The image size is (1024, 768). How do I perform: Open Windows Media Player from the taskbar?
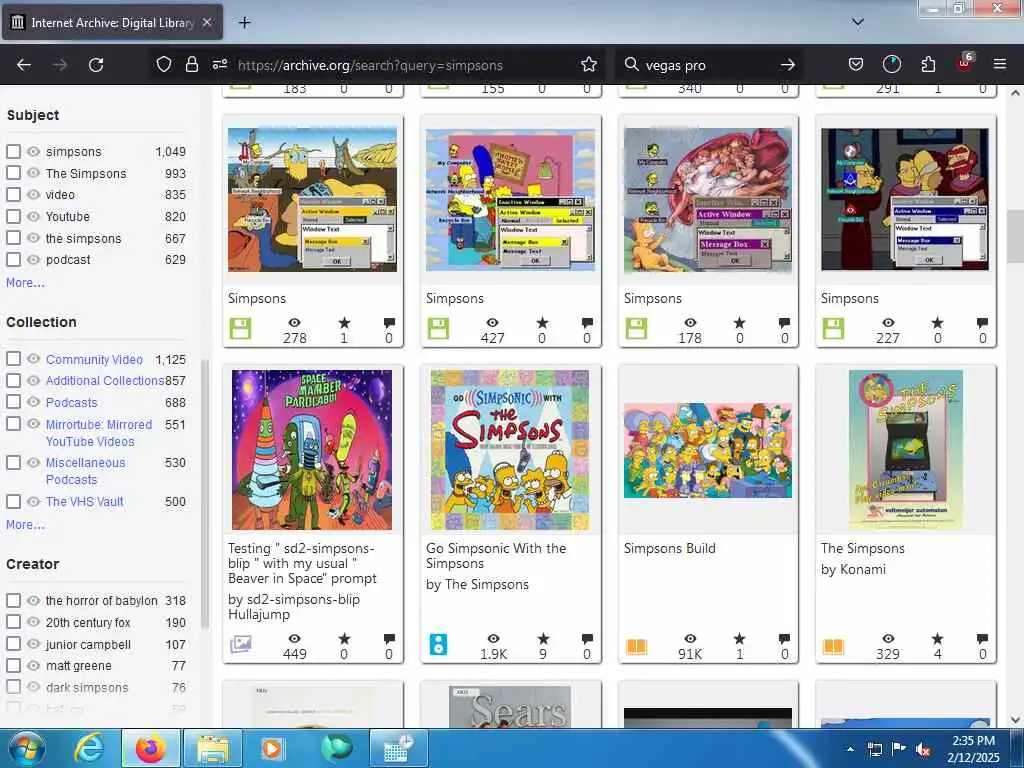click(x=271, y=749)
